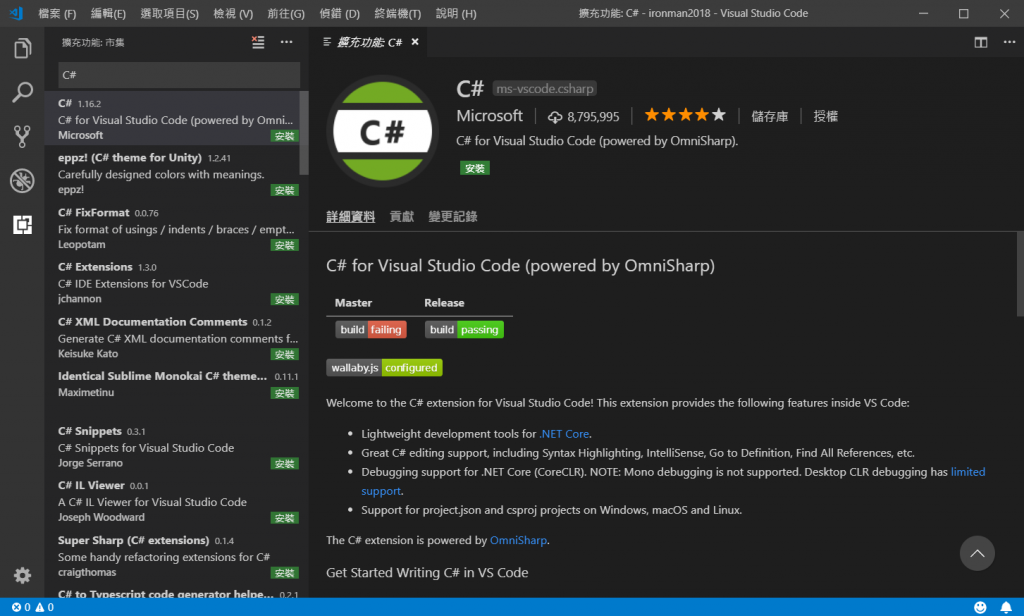Install Identical Sublime Monokai C# theme
This screenshot has height=616, width=1024.
tap(285, 393)
